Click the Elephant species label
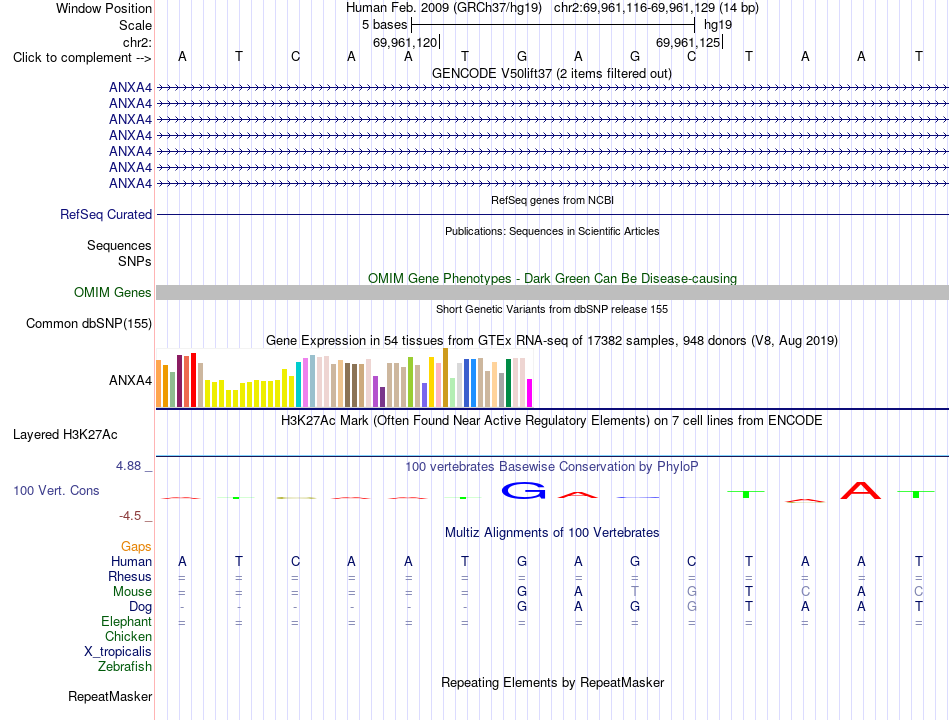This screenshot has width=950, height=720. coord(126,622)
